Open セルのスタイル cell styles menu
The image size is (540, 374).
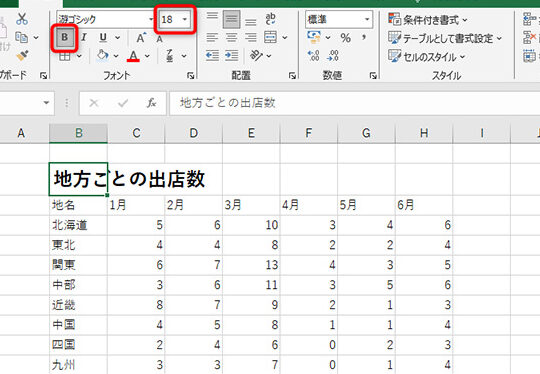pyautogui.click(x=426, y=57)
